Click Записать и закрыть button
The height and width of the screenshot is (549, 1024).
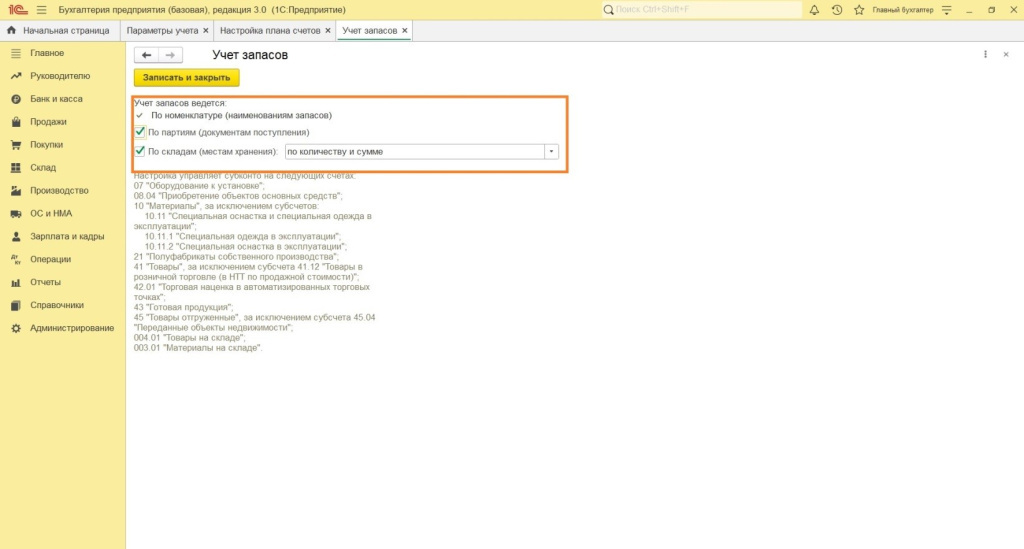[x=187, y=78]
